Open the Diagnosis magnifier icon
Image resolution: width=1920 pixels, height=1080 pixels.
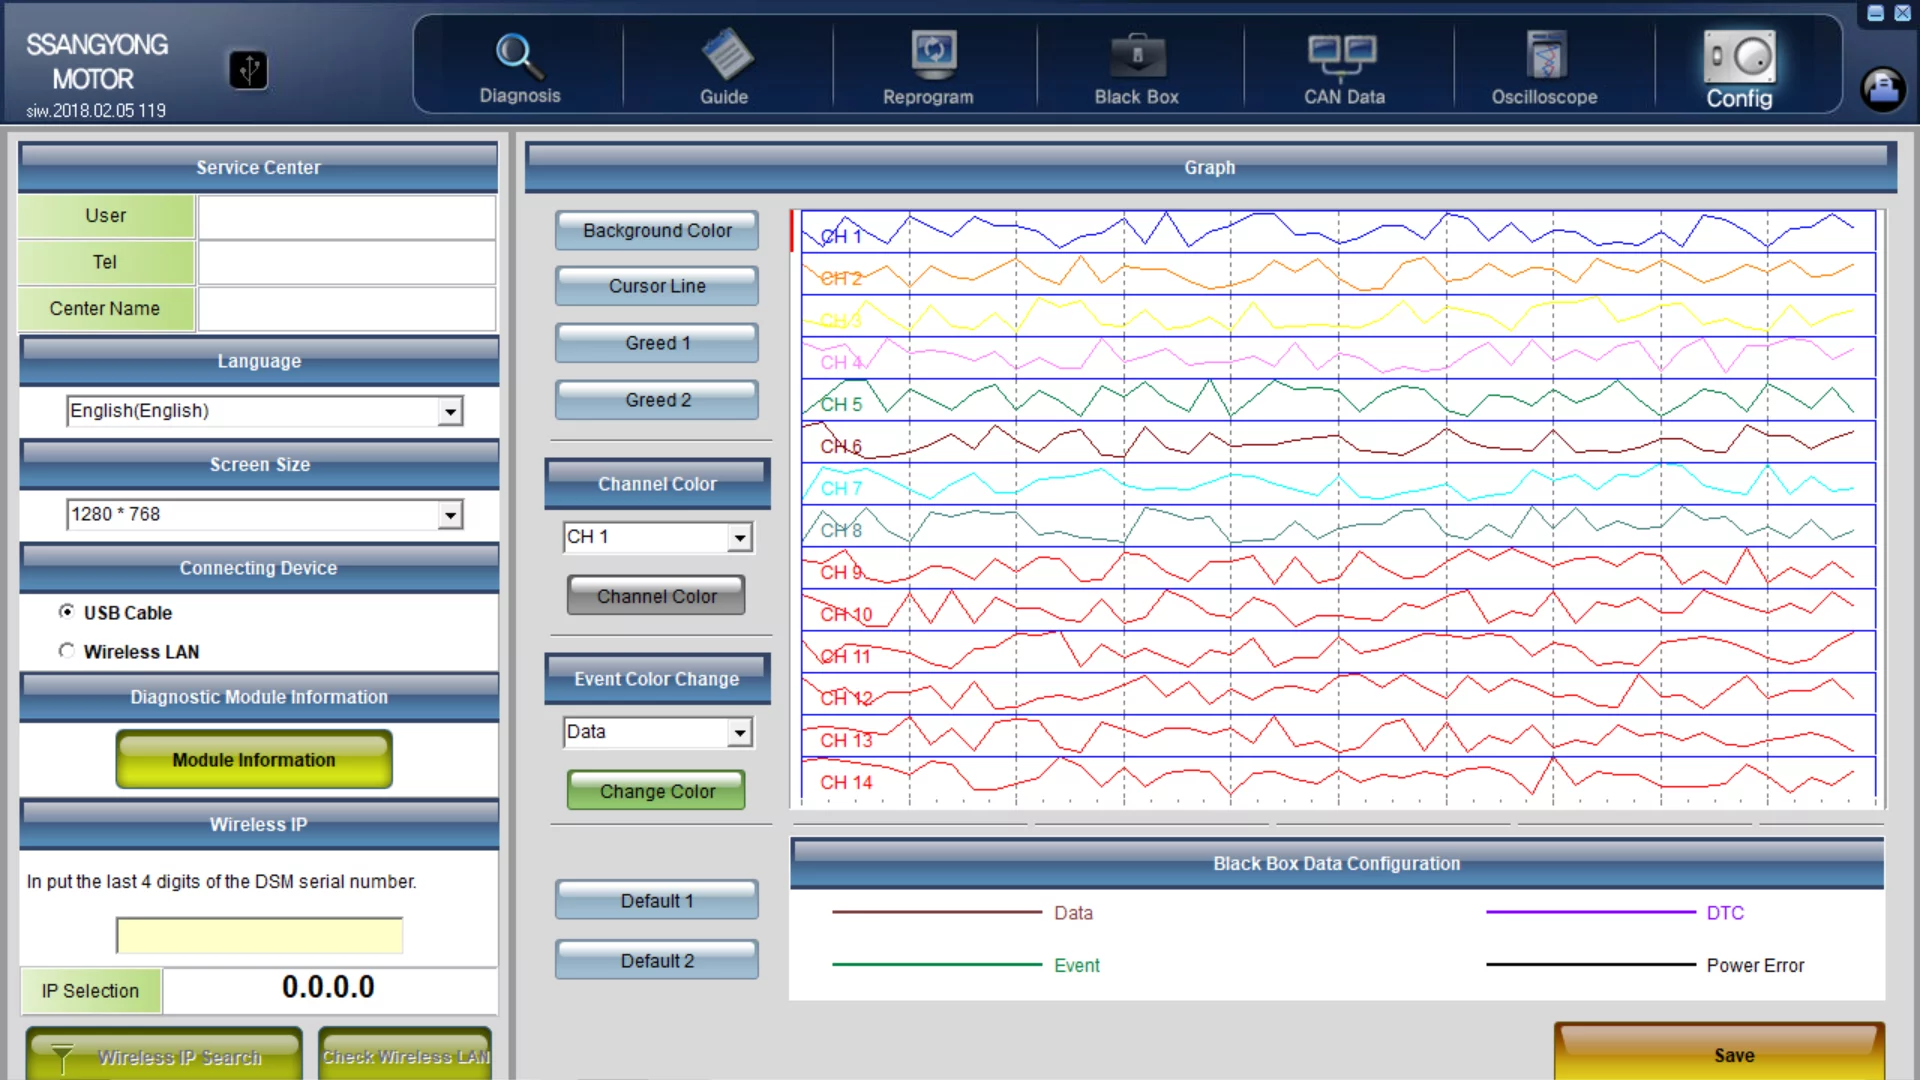coord(519,56)
